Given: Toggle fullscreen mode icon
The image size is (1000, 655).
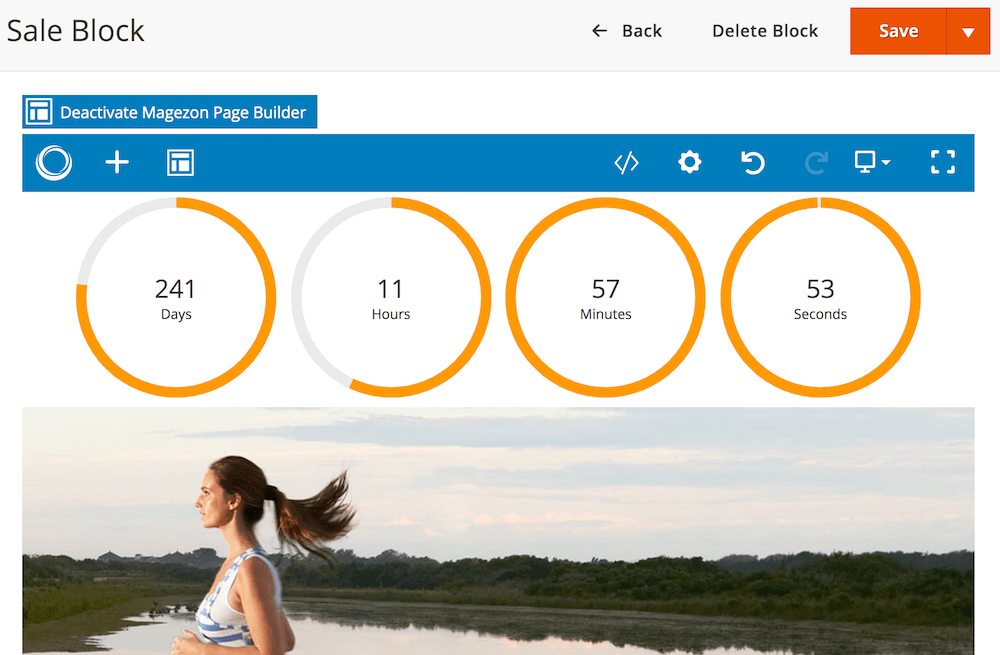Looking at the screenshot, I should pyautogui.click(x=943, y=162).
